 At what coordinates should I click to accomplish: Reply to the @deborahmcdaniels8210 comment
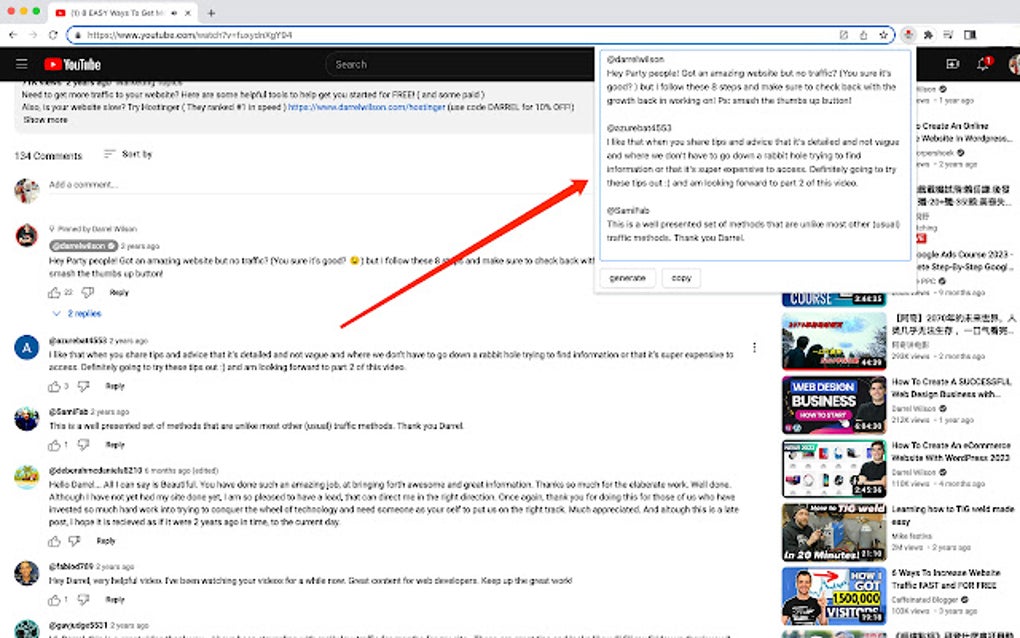click(106, 541)
